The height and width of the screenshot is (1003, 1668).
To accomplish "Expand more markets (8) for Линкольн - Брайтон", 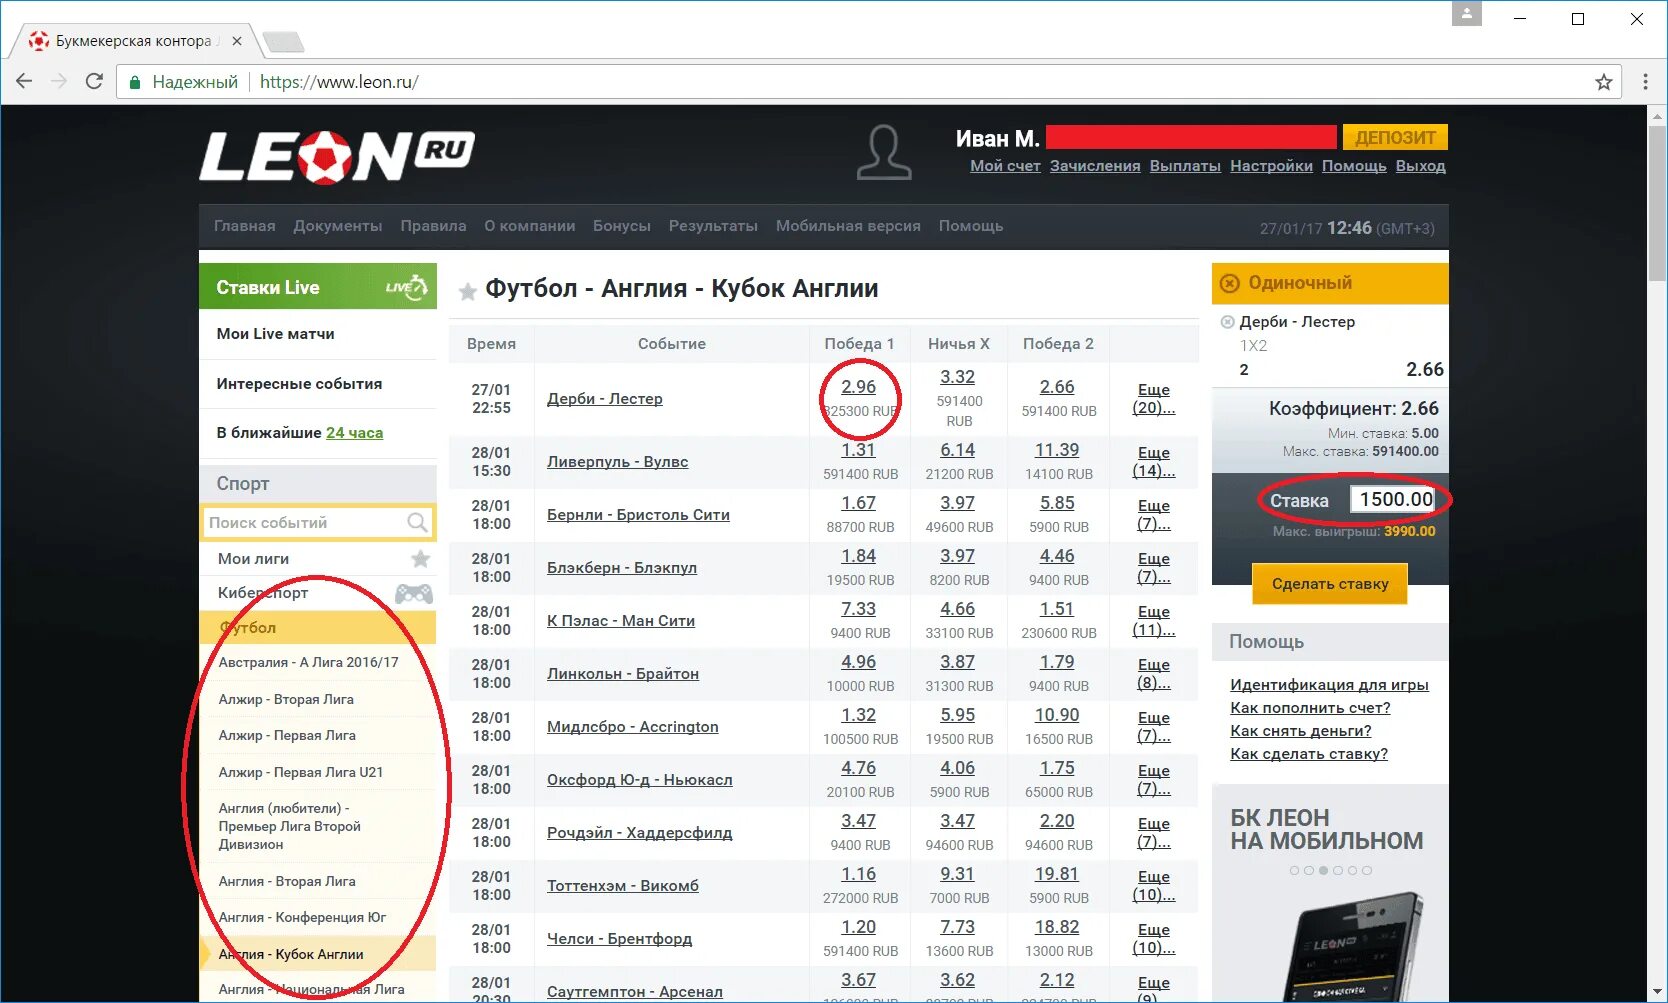I will 1153,674.
